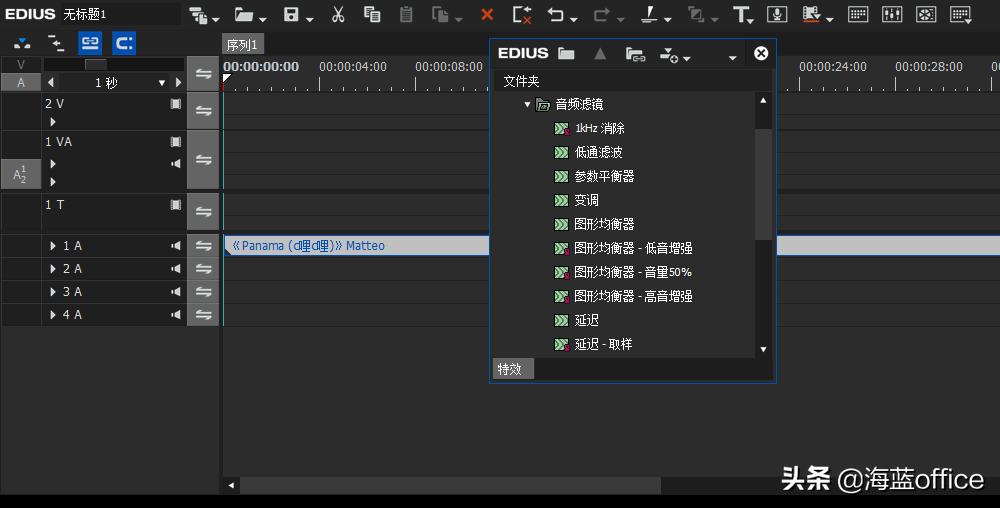Click the Copy icon in toolbar

point(372,14)
